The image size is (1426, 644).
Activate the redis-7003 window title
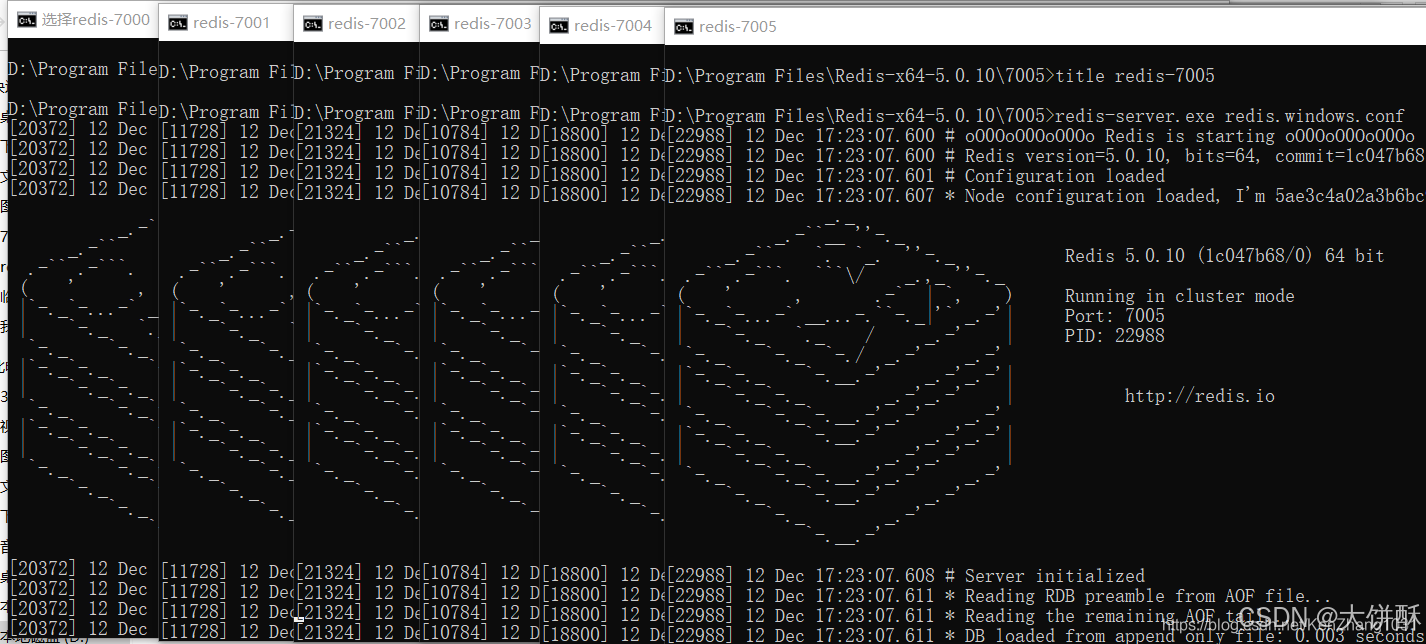coord(492,24)
